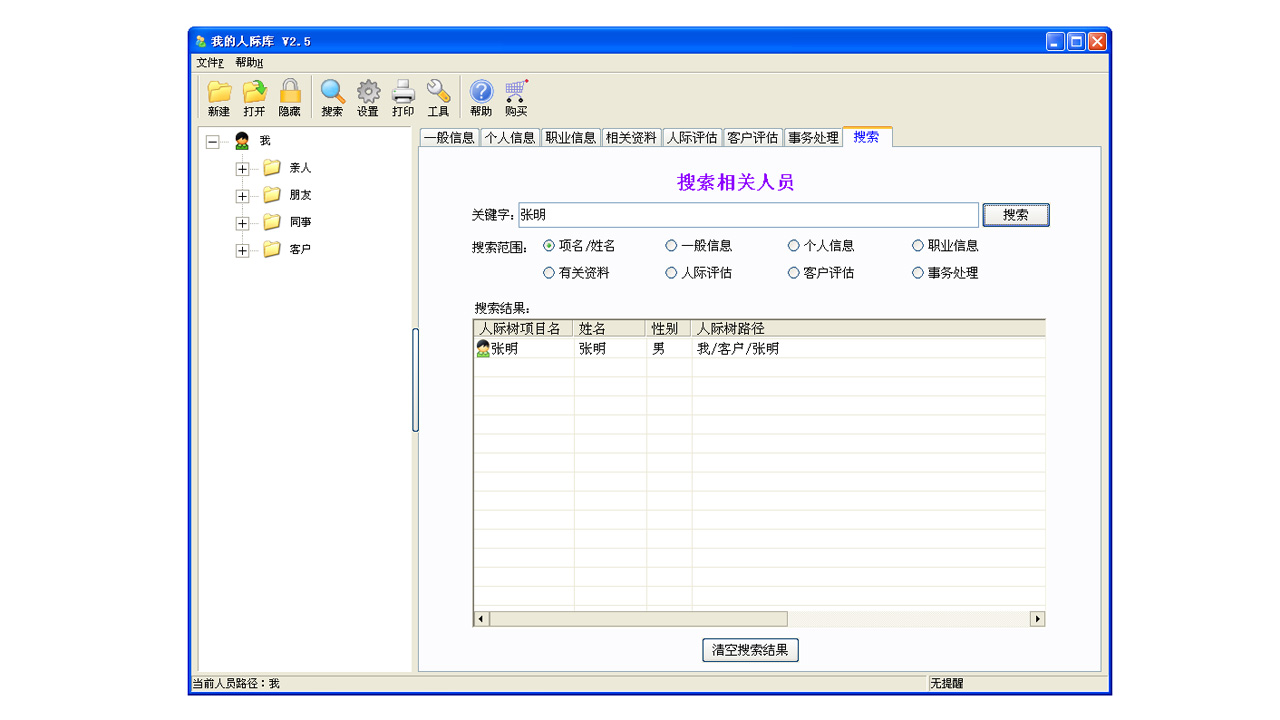Open the 工具 (Tools) wrench icon

coord(438,93)
